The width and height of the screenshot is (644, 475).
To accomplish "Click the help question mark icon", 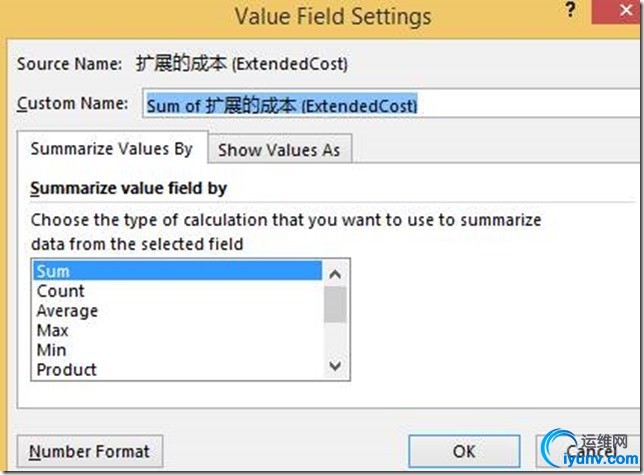I will pos(570,9).
